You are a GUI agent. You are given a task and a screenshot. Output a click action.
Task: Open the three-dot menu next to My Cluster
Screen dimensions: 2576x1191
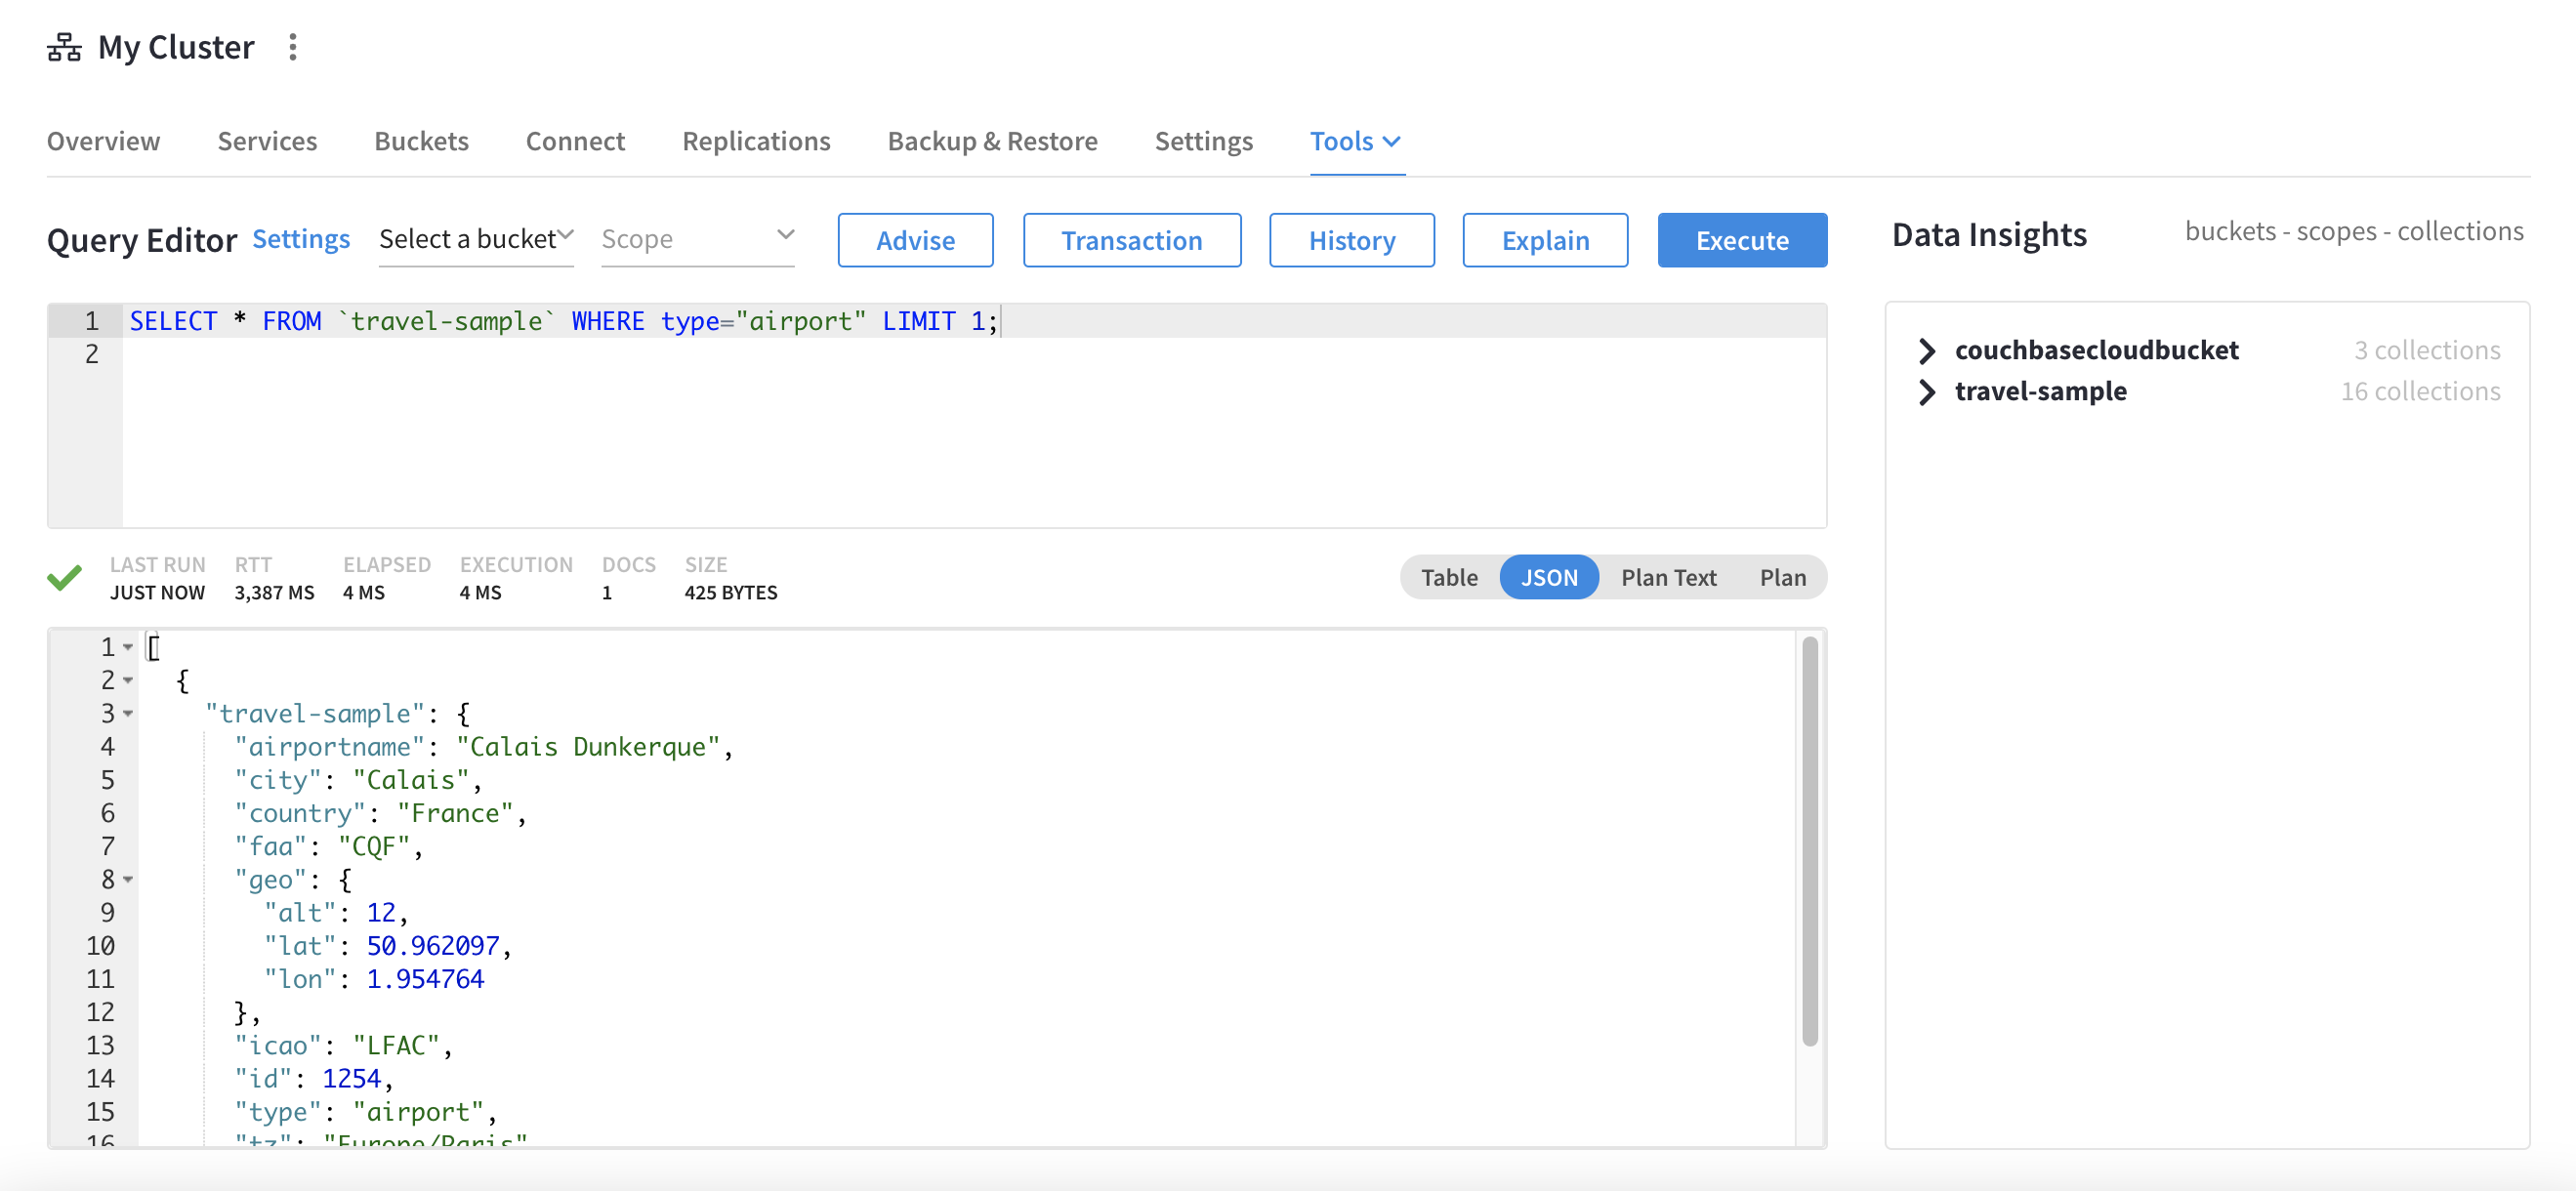coord(292,47)
